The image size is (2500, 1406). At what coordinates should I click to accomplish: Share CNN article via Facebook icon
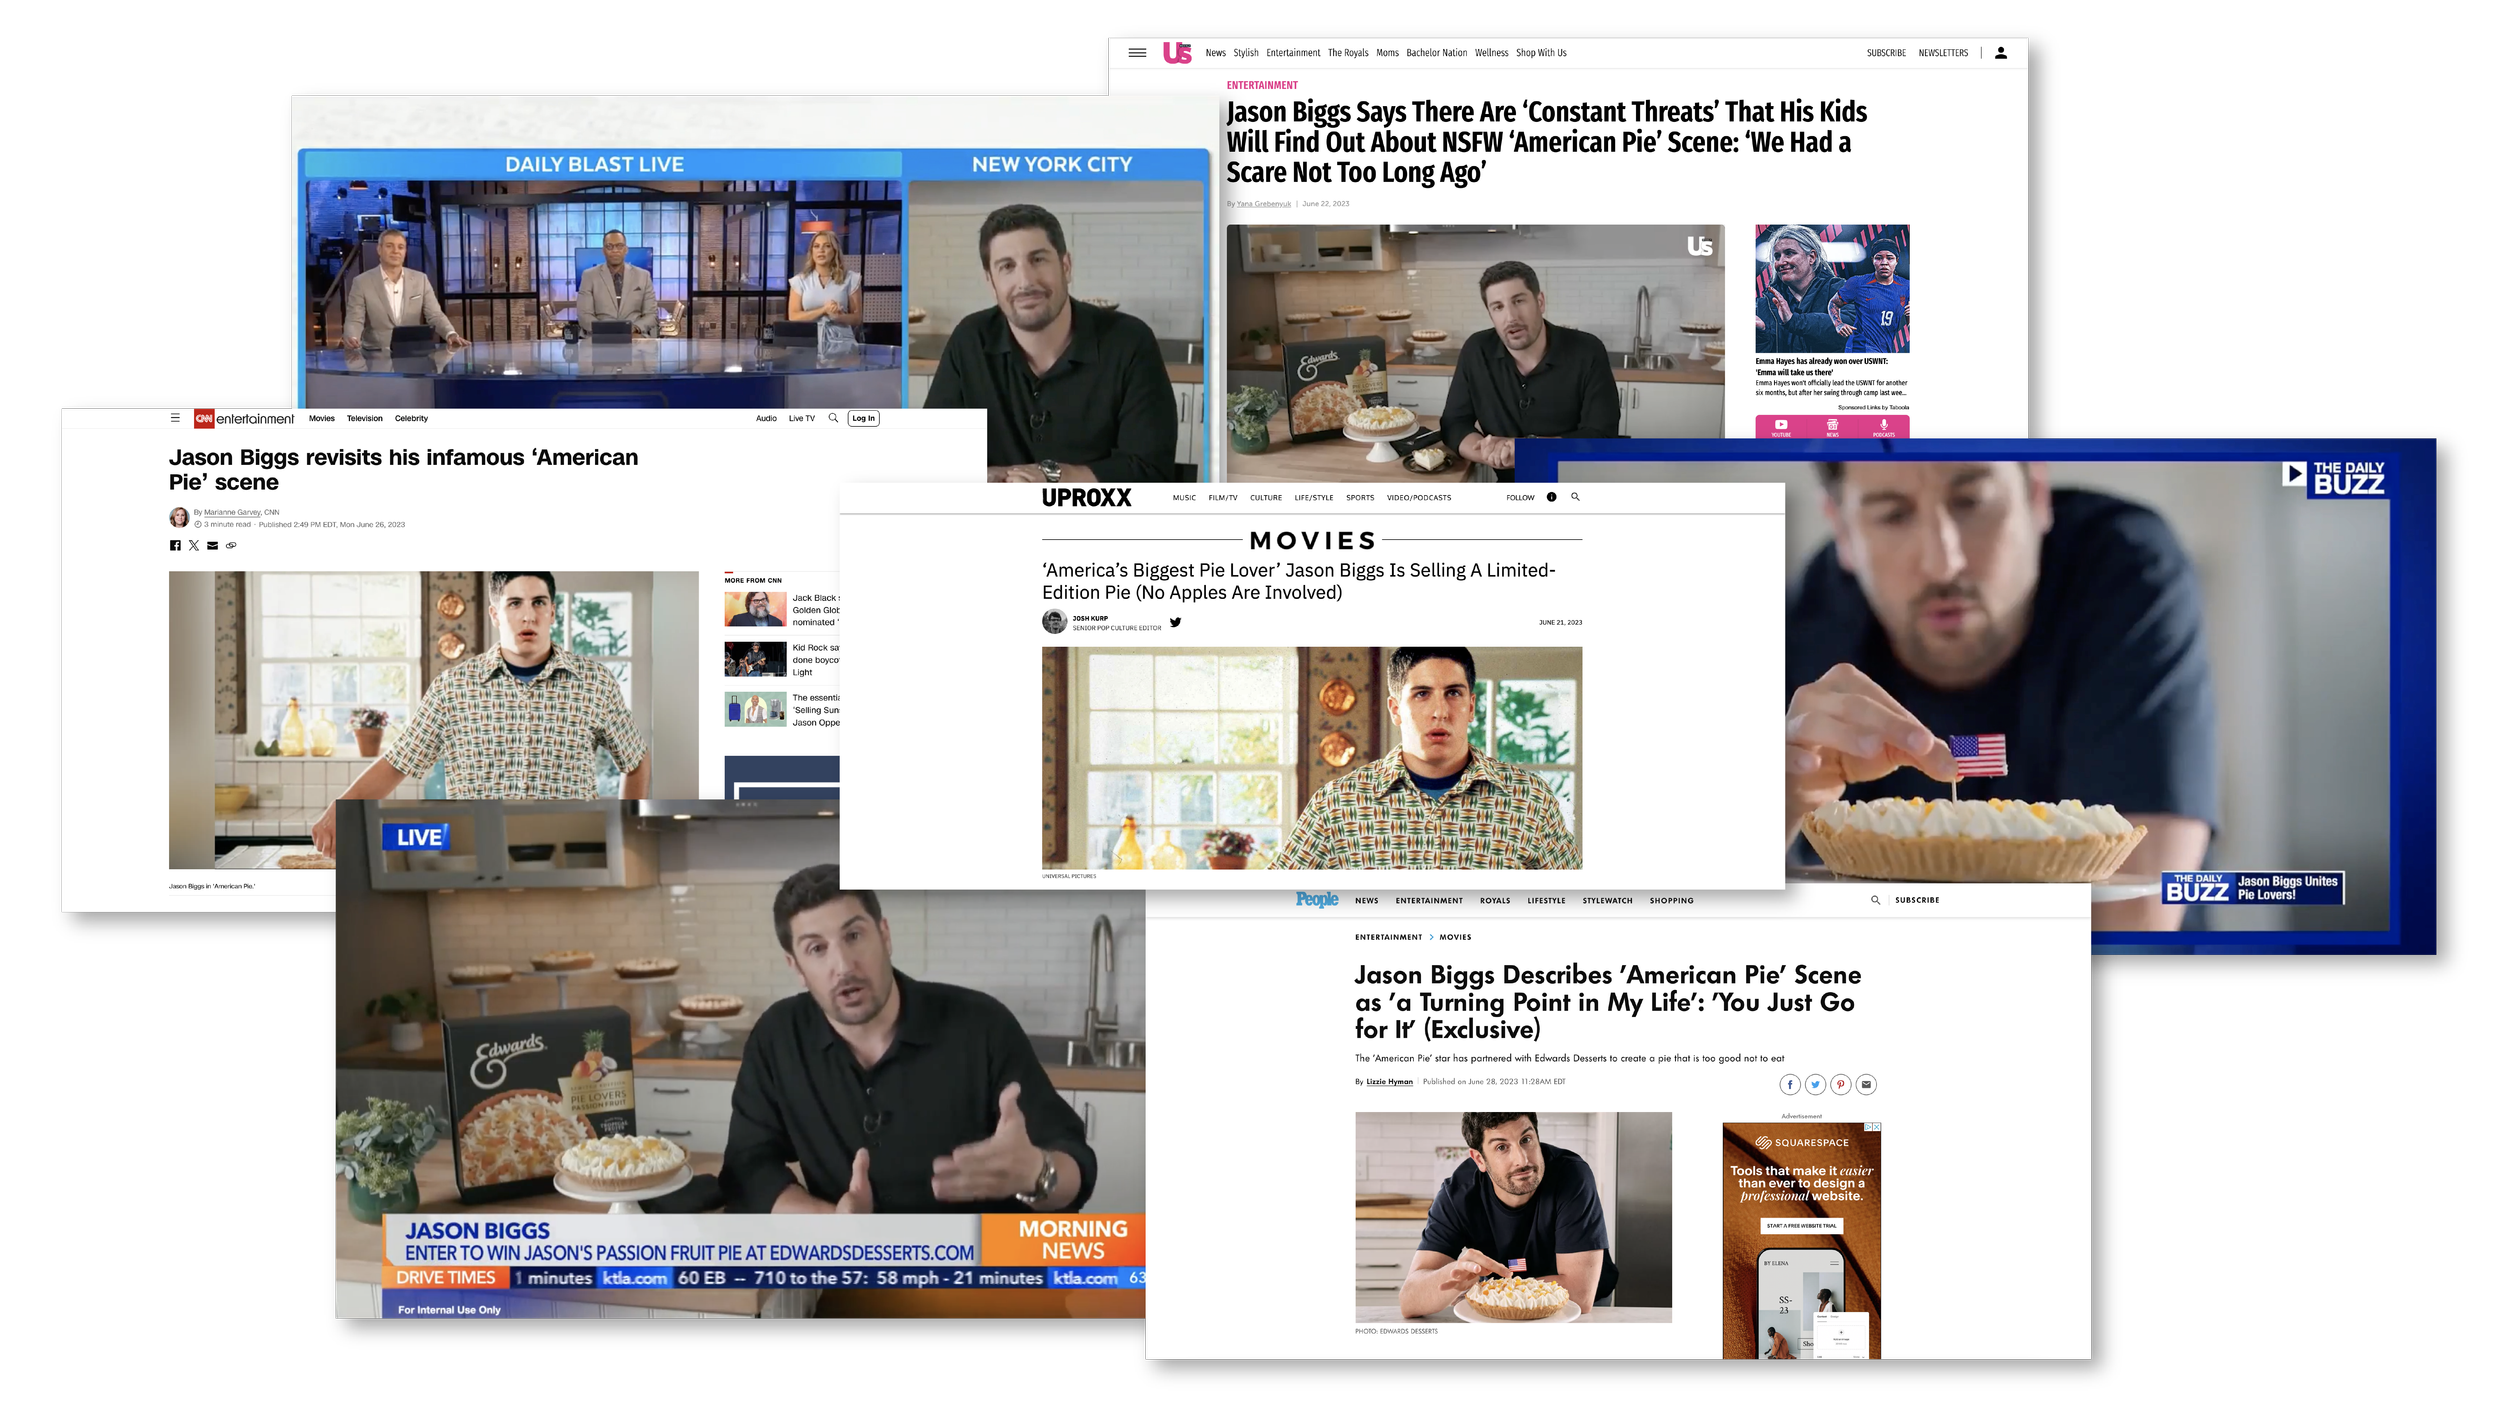[175, 545]
